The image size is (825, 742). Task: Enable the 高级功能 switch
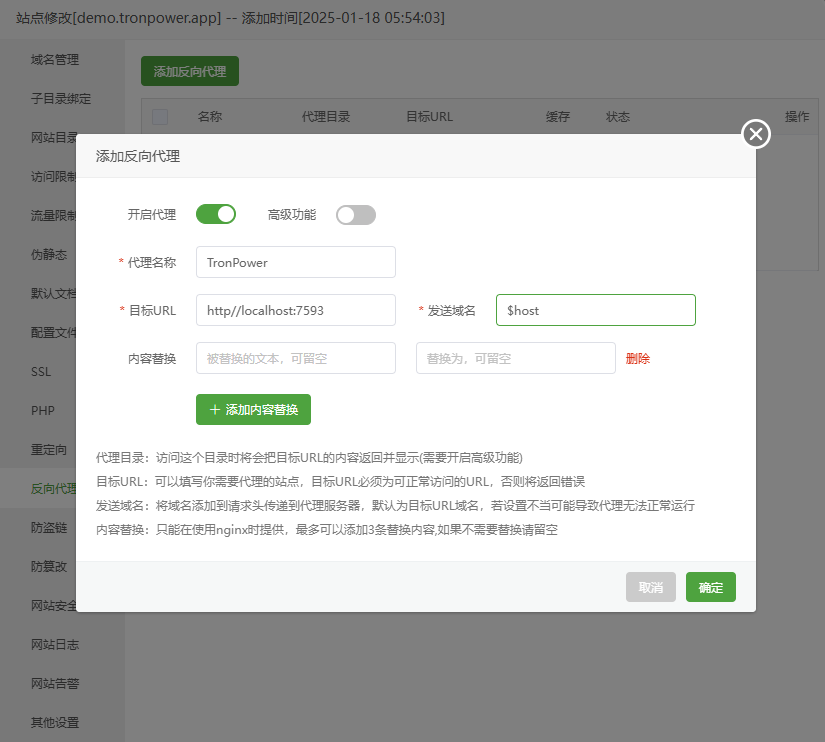(x=355, y=215)
